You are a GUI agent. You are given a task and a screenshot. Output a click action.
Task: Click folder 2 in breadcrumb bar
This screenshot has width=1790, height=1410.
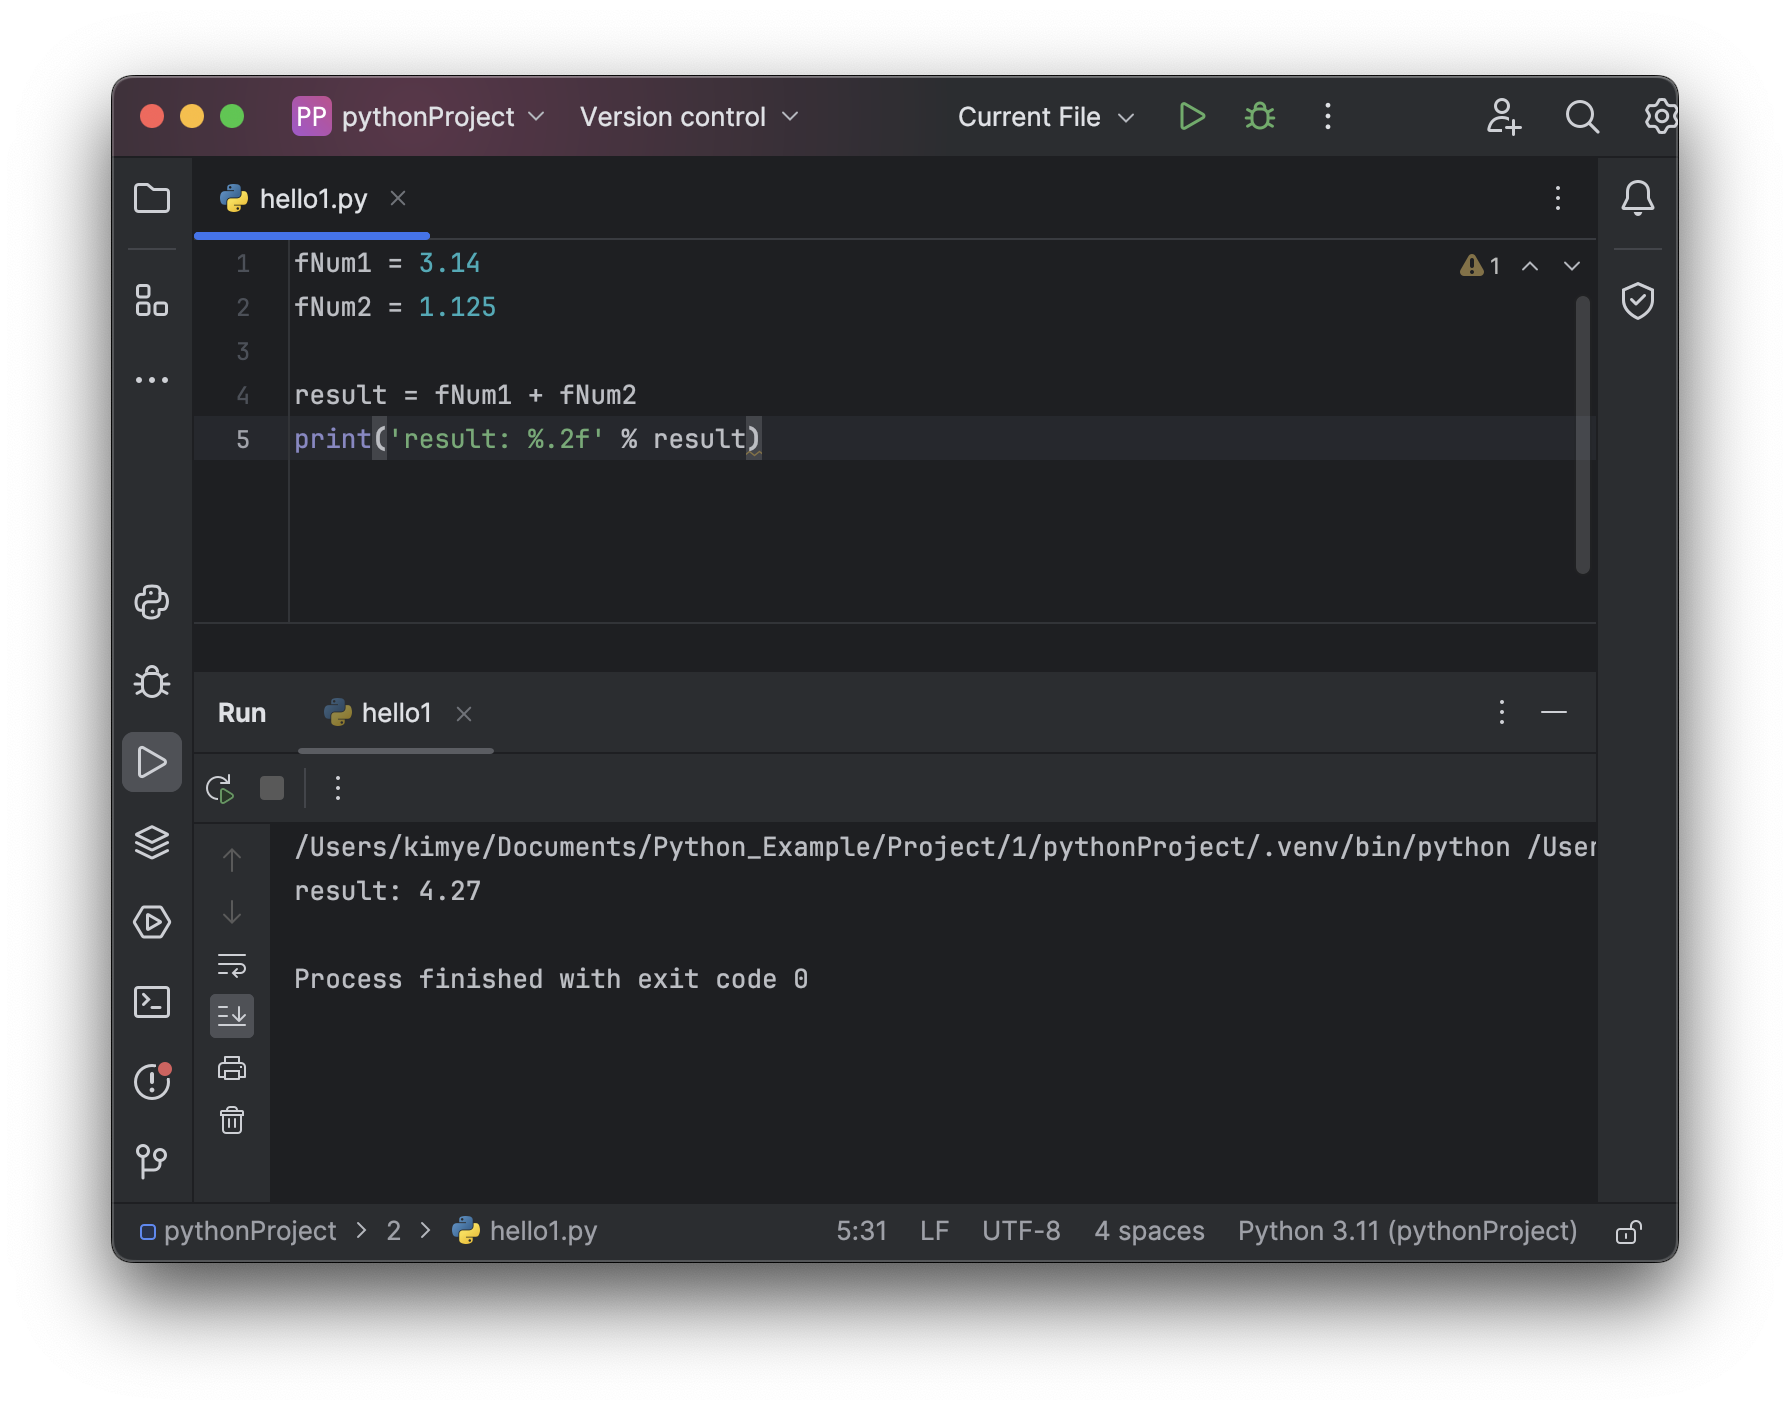click(x=394, y=1231)
